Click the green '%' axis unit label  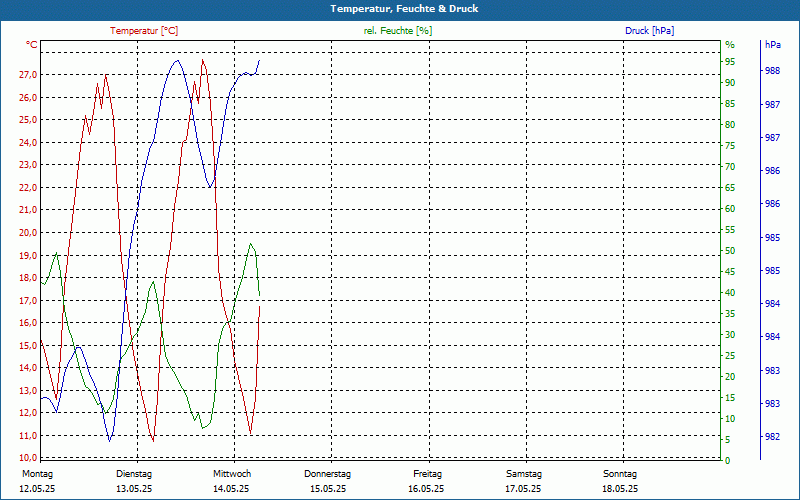click(x=730, y=45)
